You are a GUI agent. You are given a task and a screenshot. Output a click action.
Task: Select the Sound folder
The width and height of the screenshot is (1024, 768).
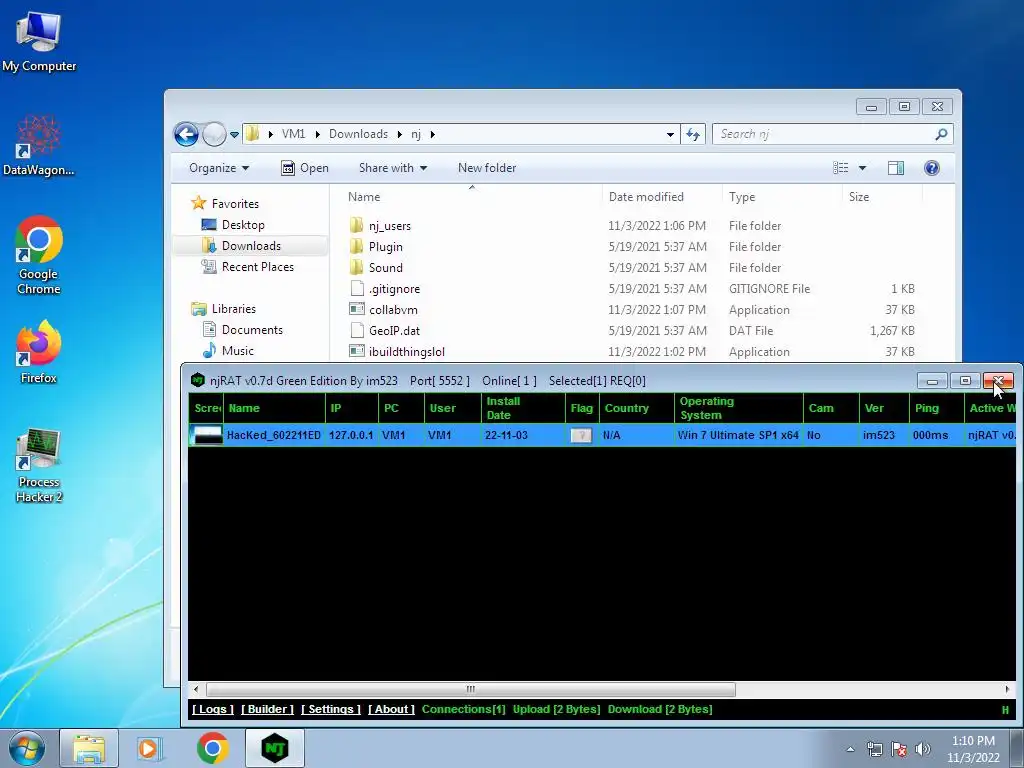376,268
